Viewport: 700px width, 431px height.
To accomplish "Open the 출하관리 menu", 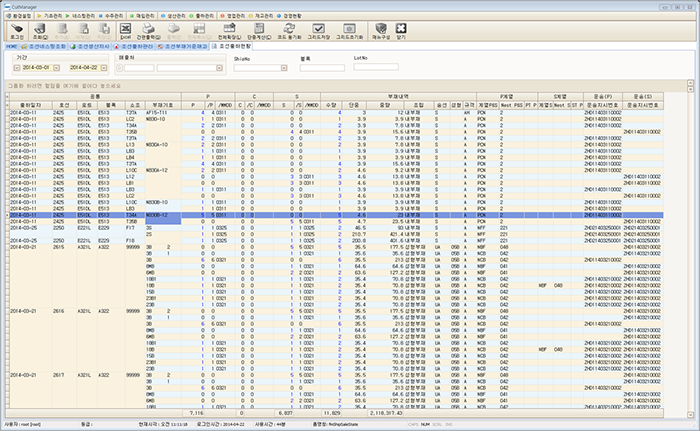I will point(202,16).
